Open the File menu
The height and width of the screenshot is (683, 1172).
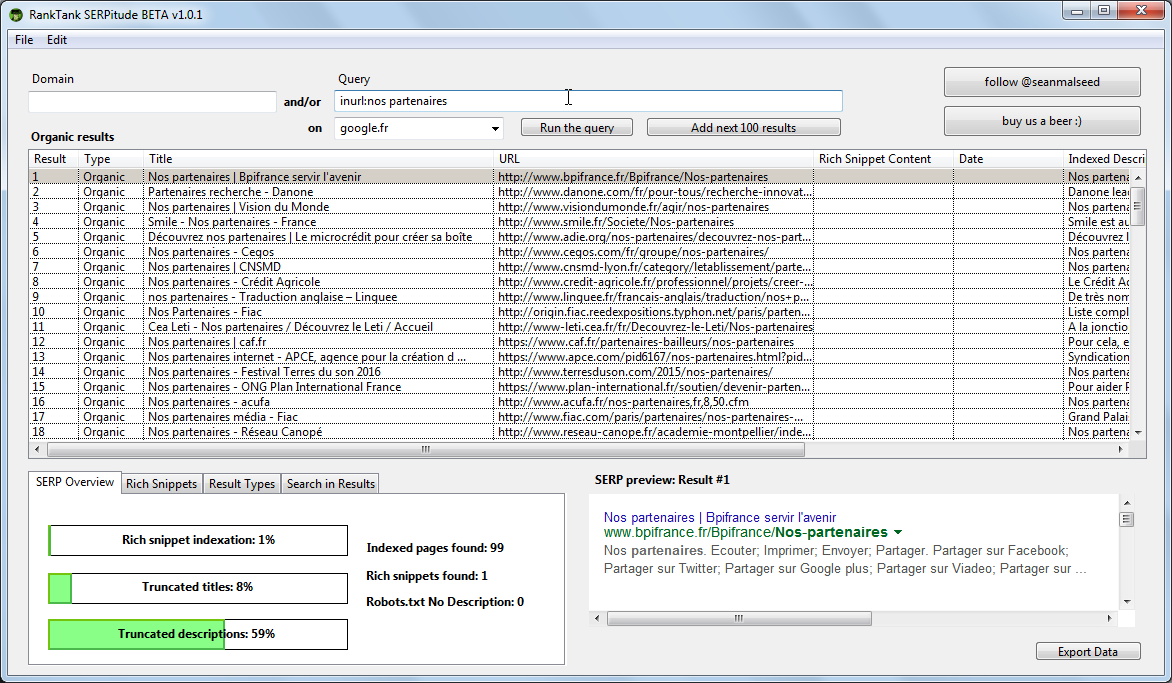coord(24,40)
